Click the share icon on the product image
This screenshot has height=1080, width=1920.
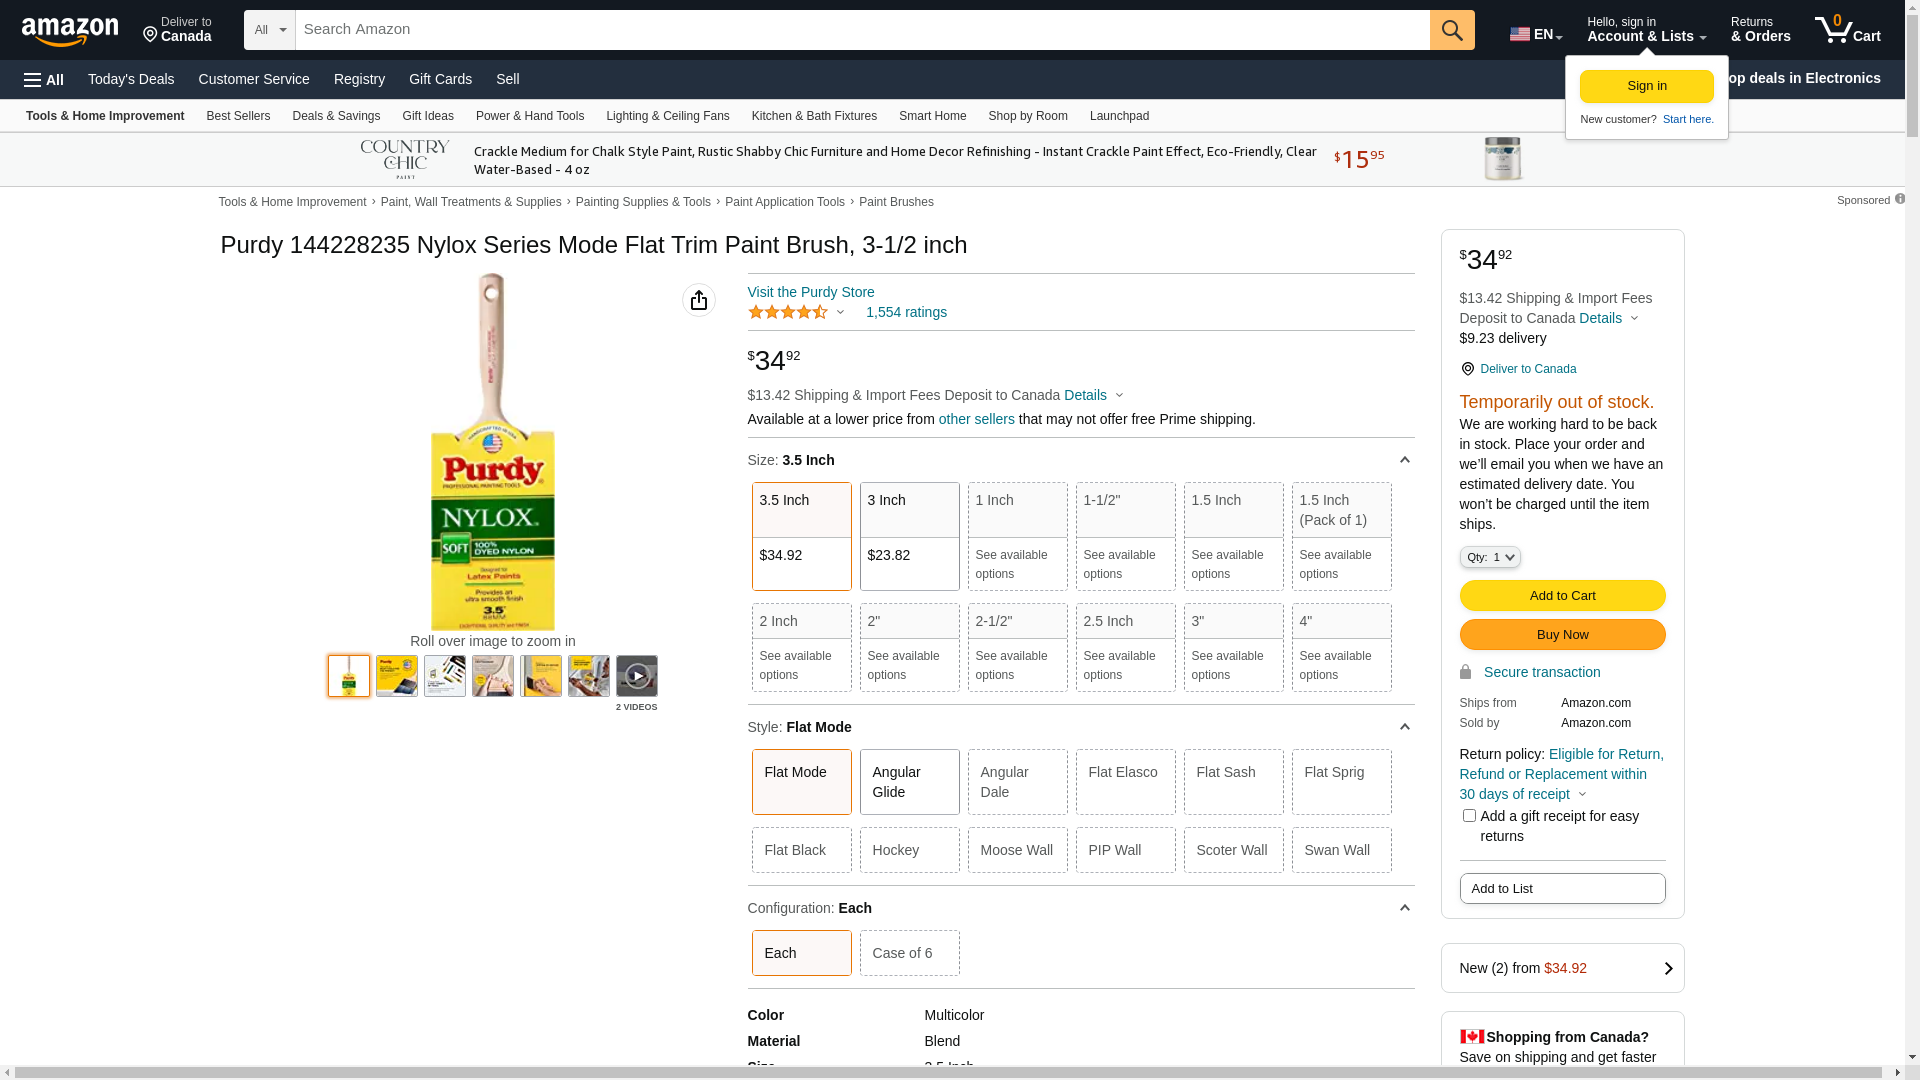point(698,300)
